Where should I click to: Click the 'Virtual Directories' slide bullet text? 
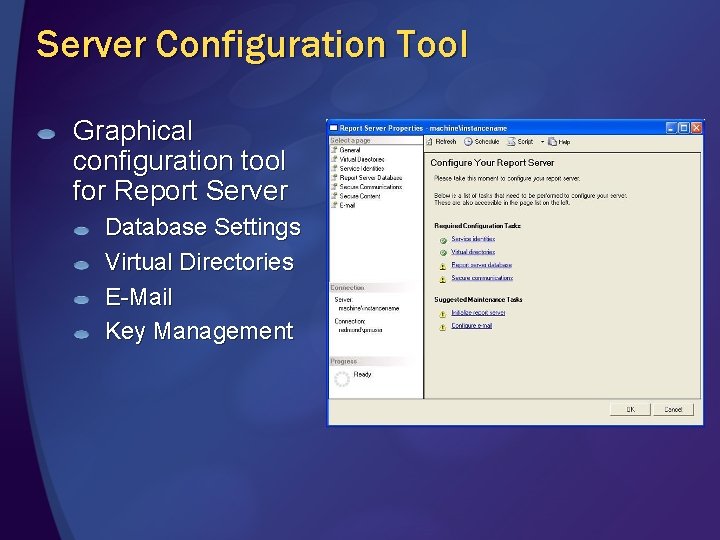coord(199,262)
